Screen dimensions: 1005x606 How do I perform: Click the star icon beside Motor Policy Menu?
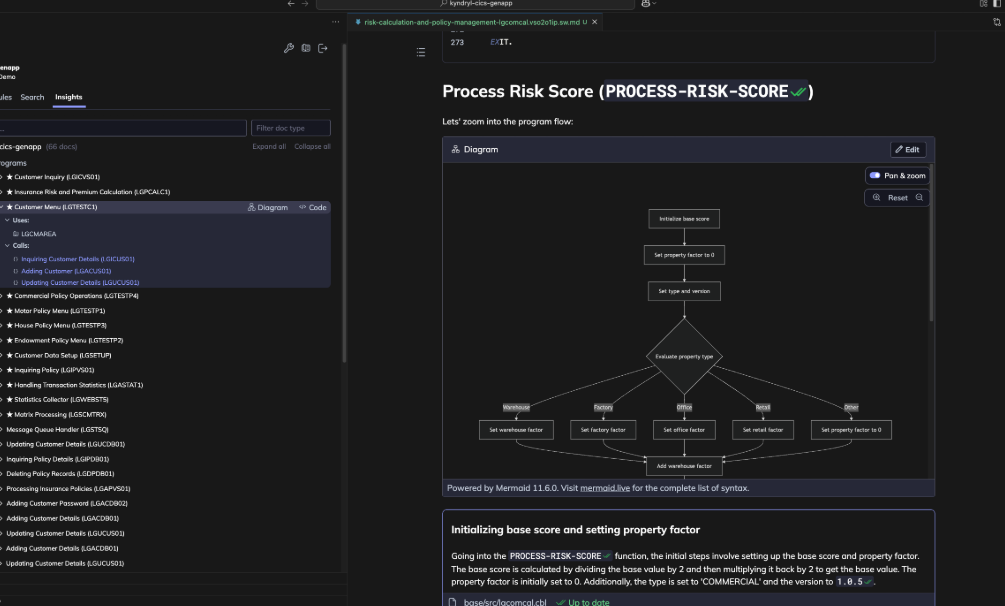10,311
